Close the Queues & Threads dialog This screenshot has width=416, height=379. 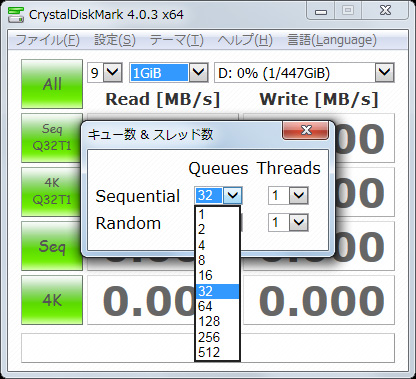coord(305,130)
